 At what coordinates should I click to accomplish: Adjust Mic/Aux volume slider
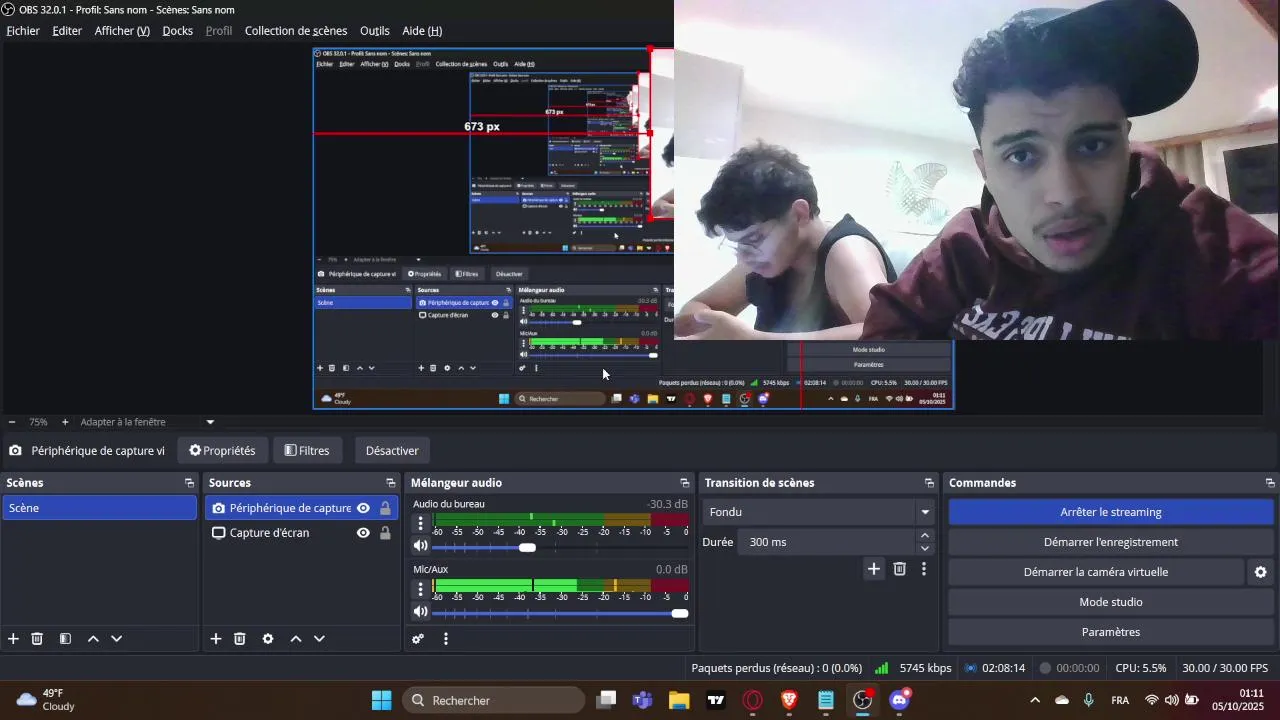coord(680,613)
